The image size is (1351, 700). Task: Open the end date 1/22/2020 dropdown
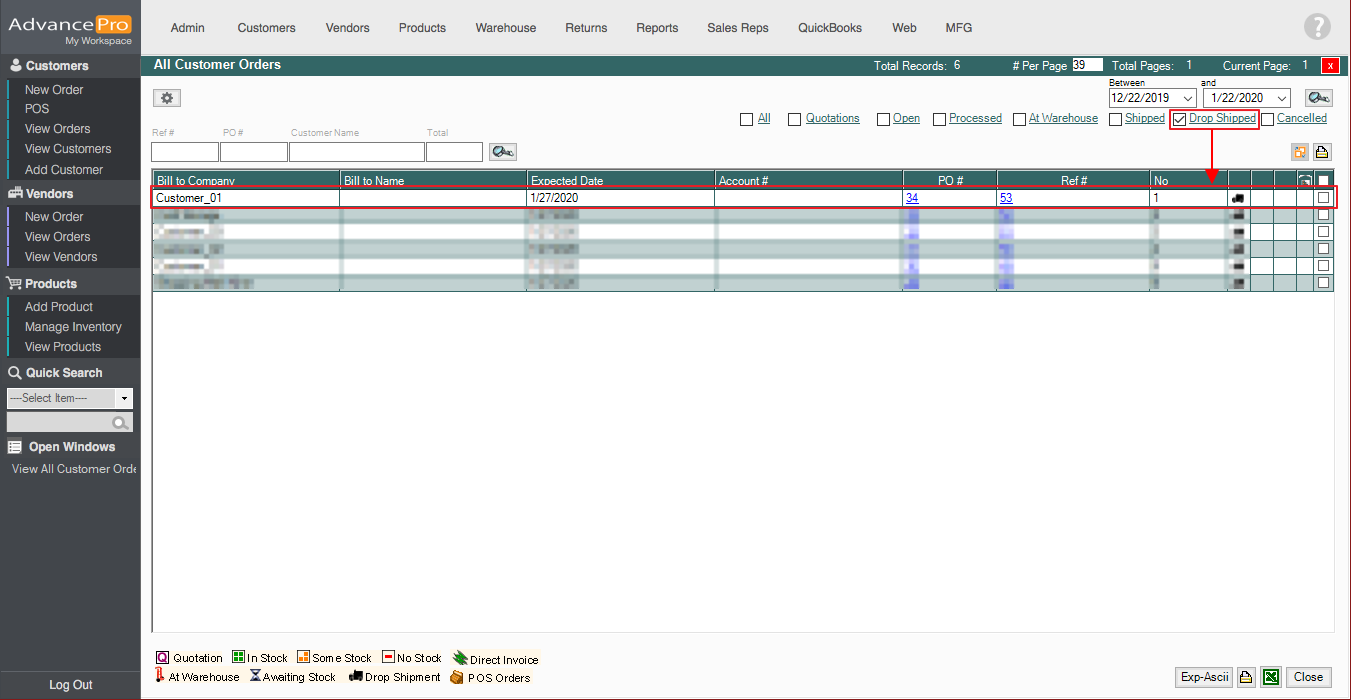(x=1280, y=98)
